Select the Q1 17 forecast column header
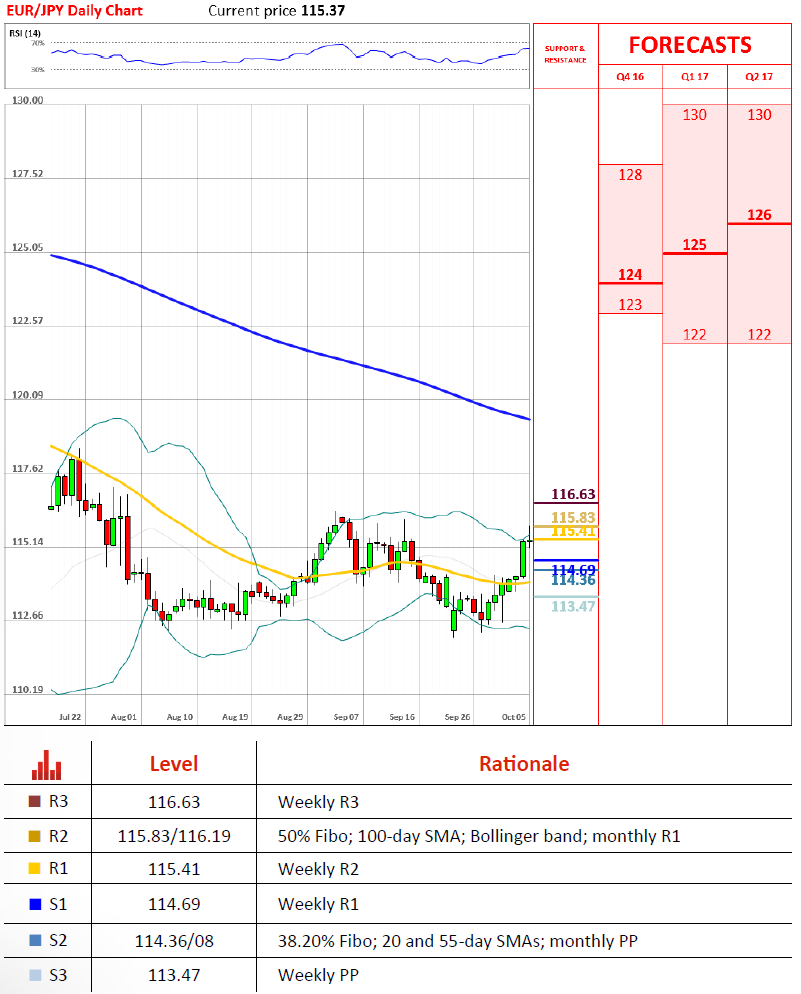The image size is (801, 994). tap(694, 76)
